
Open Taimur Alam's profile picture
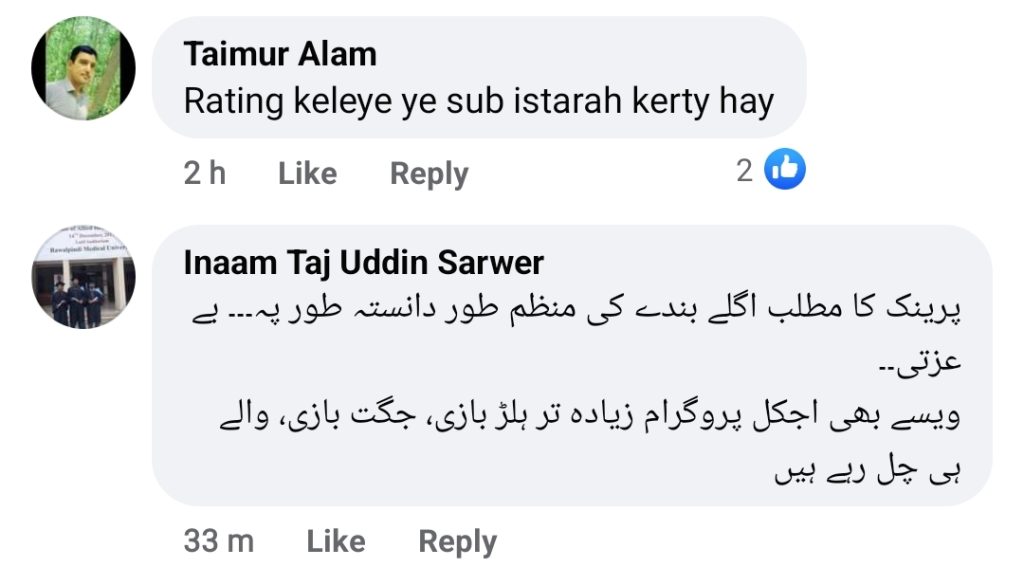pos(84,69)
